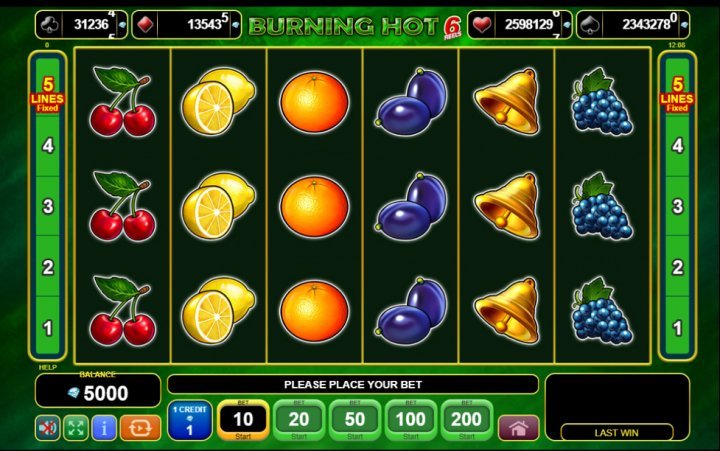Choose the Bet 100 start button
The height and width of the screenshot is (451, 720).
(411, 420)
